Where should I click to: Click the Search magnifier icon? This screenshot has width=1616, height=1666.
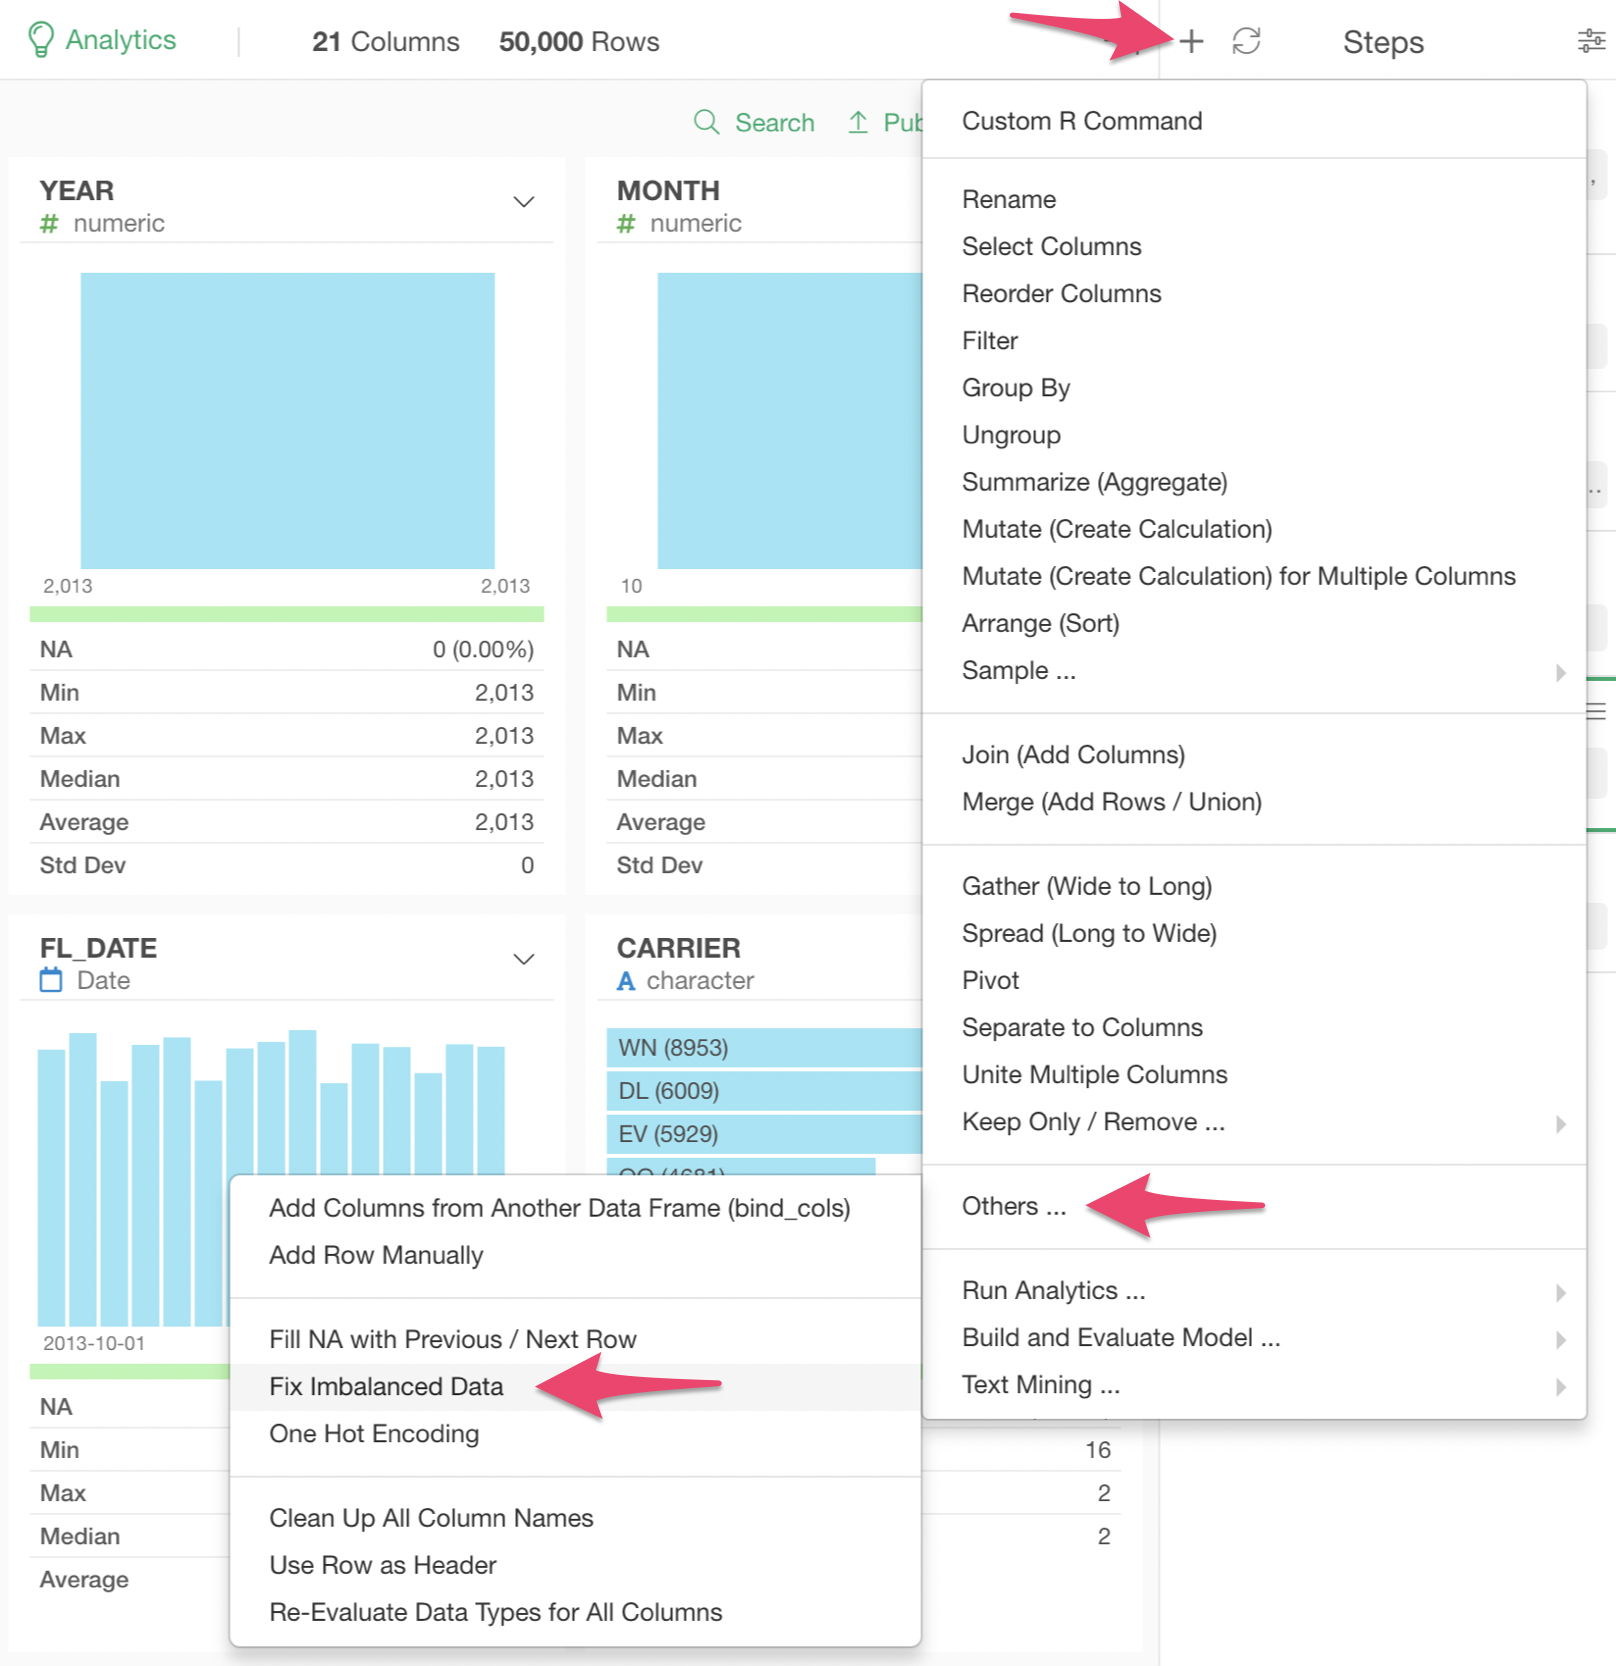point(706,122)
